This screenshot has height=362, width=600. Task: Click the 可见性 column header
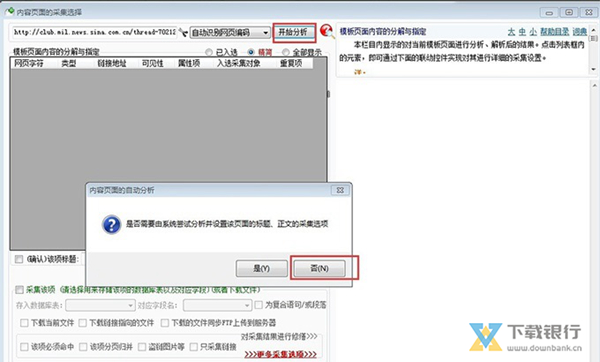click(x=153, y=64)
